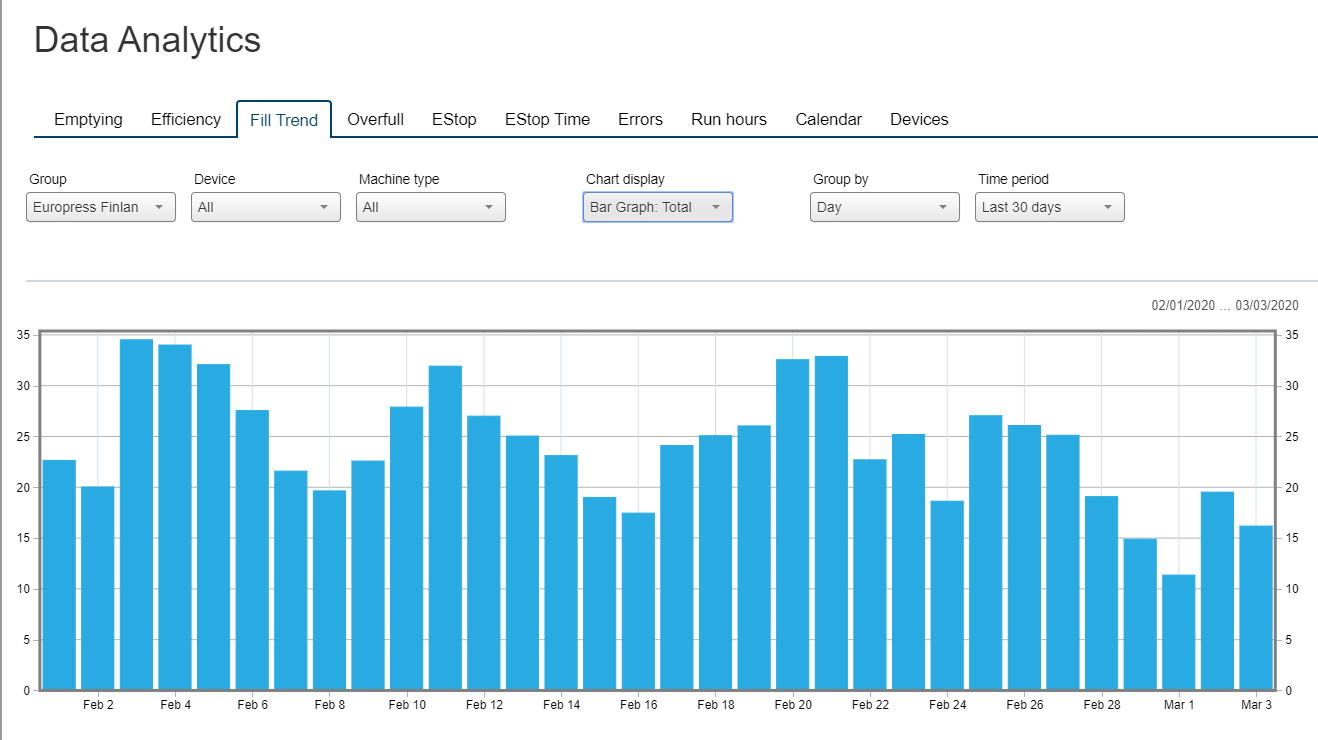This screenshot has width=1318, height=740.
Task: Click the tallest bar on Feb 3
Action: tap(136, 515)
